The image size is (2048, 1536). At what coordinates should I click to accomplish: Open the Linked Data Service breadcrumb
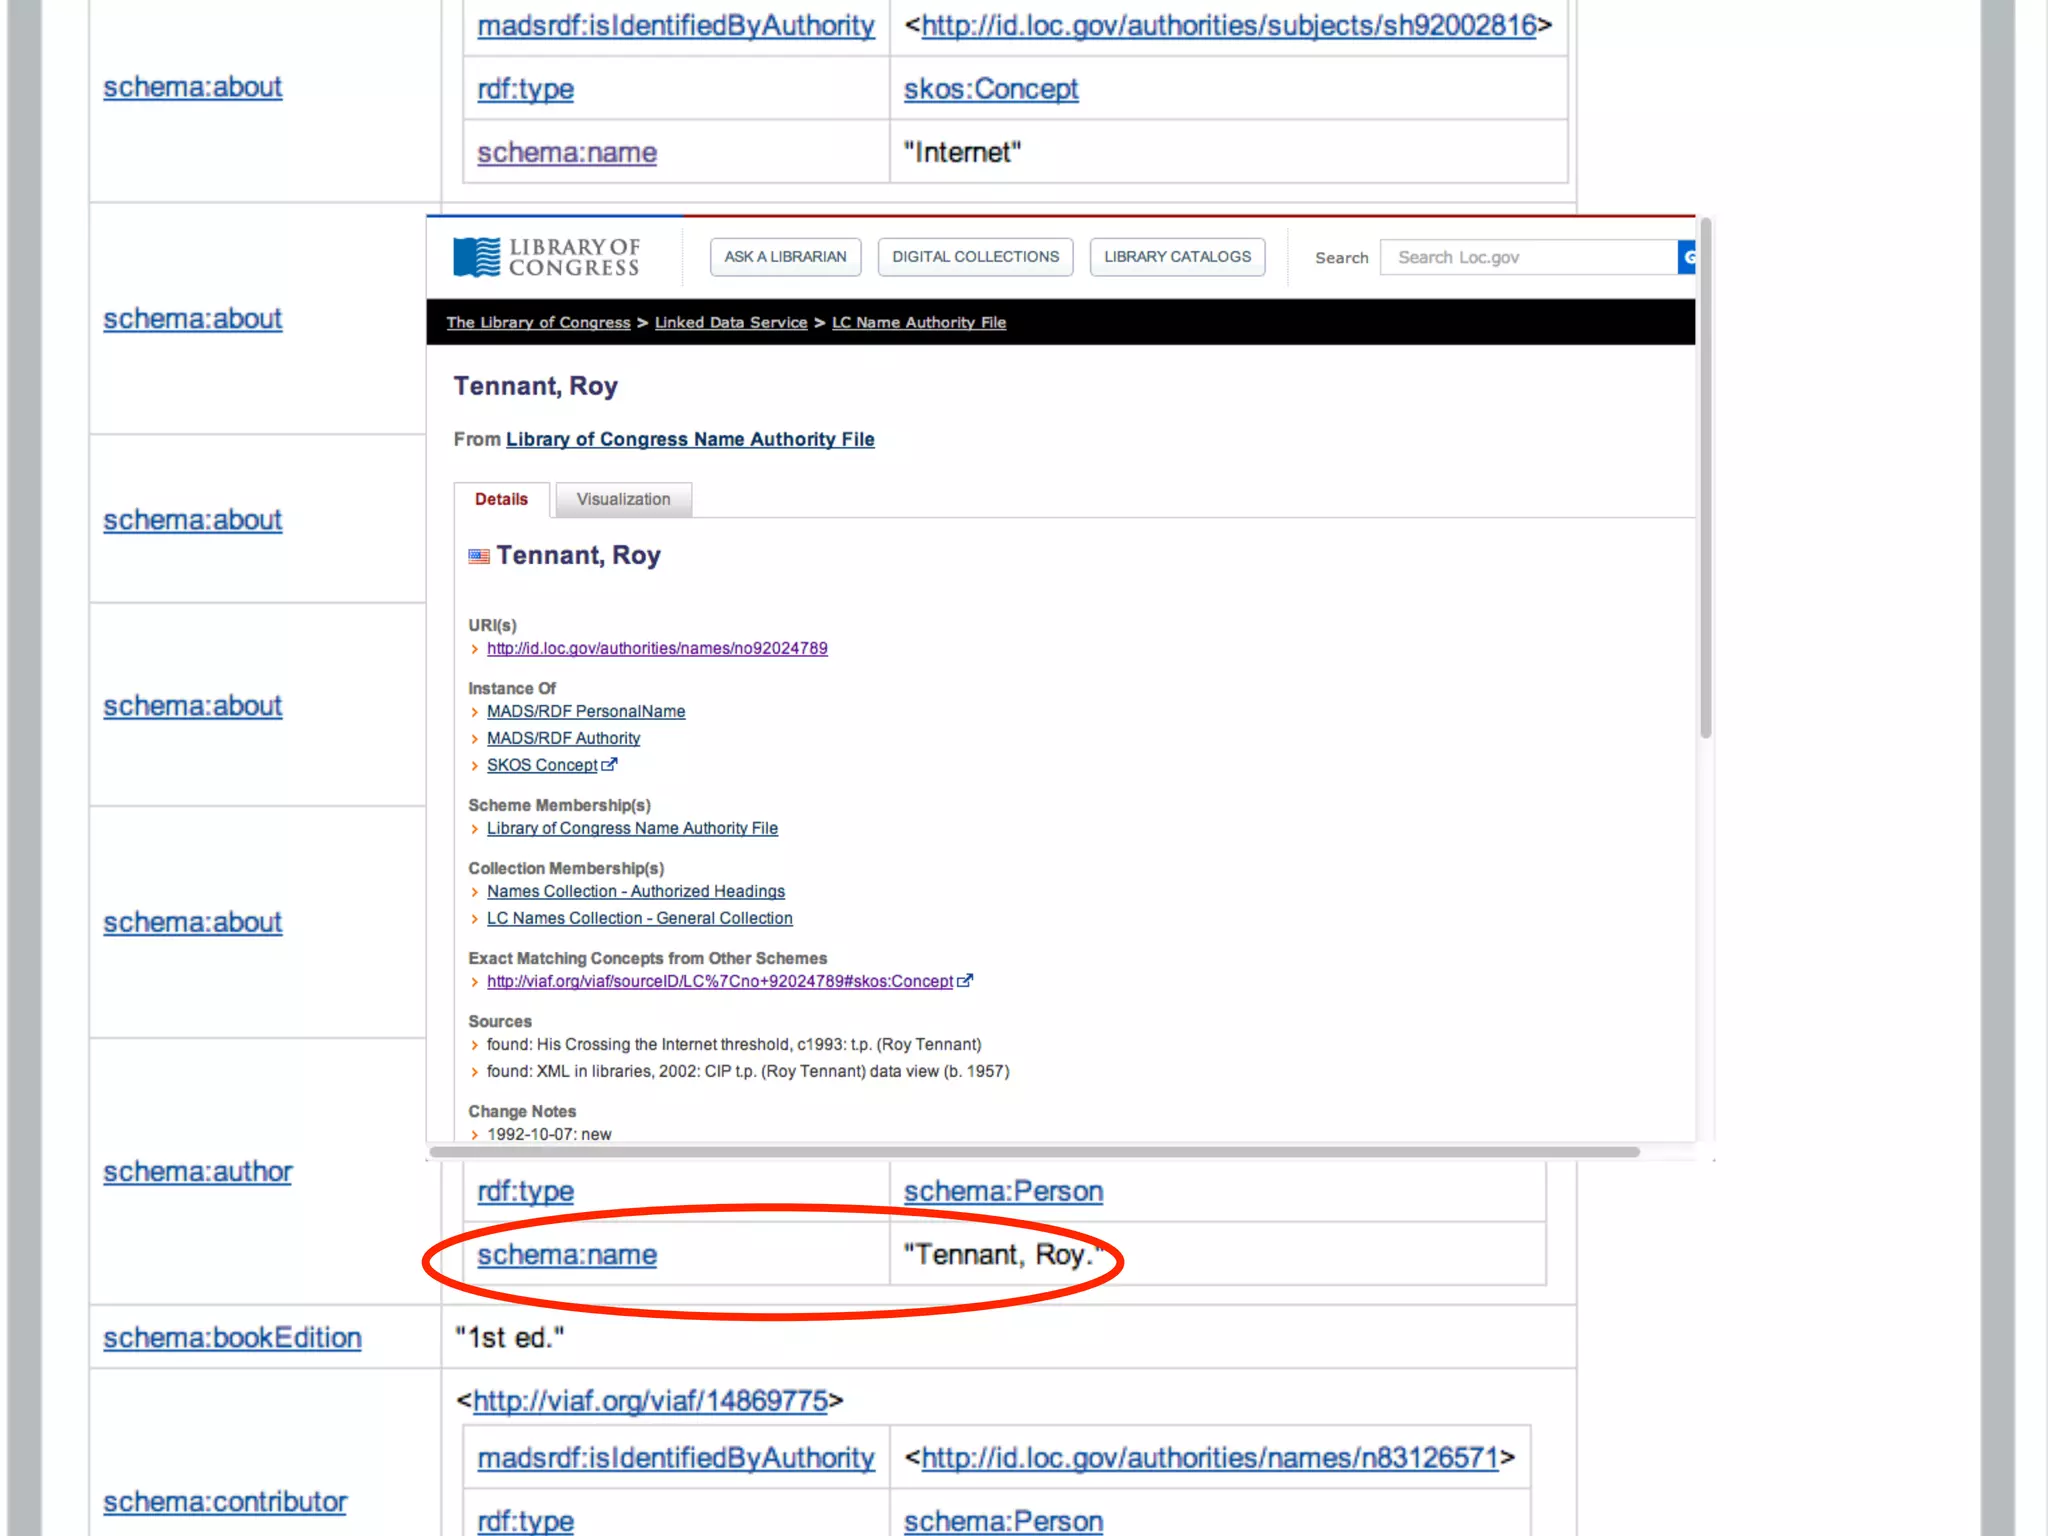[x=730, y=322]
